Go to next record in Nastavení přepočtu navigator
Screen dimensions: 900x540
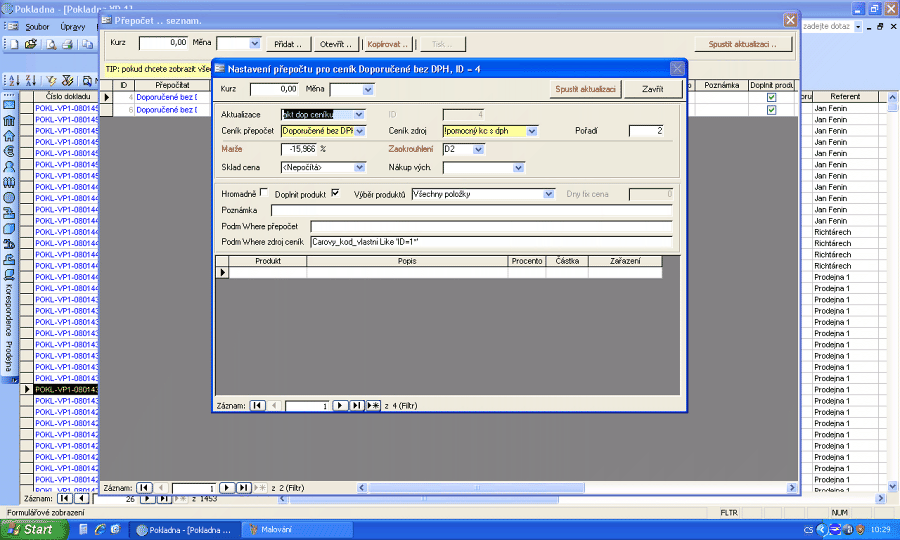pos(340,405)
